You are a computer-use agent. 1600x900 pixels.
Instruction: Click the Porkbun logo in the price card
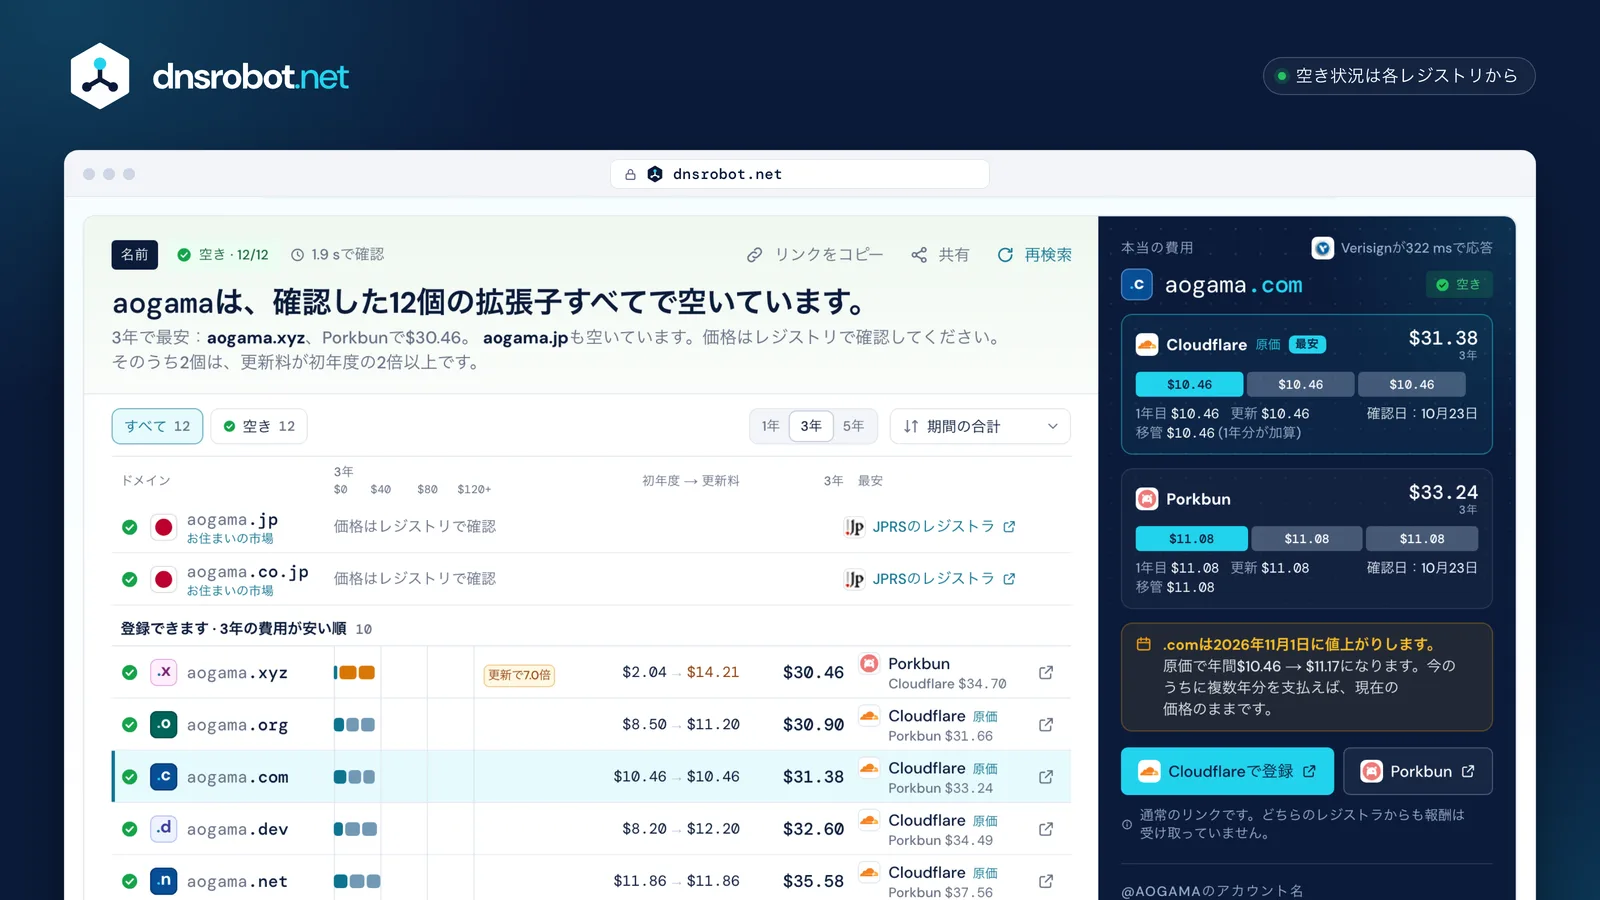tap(1147, 499)
